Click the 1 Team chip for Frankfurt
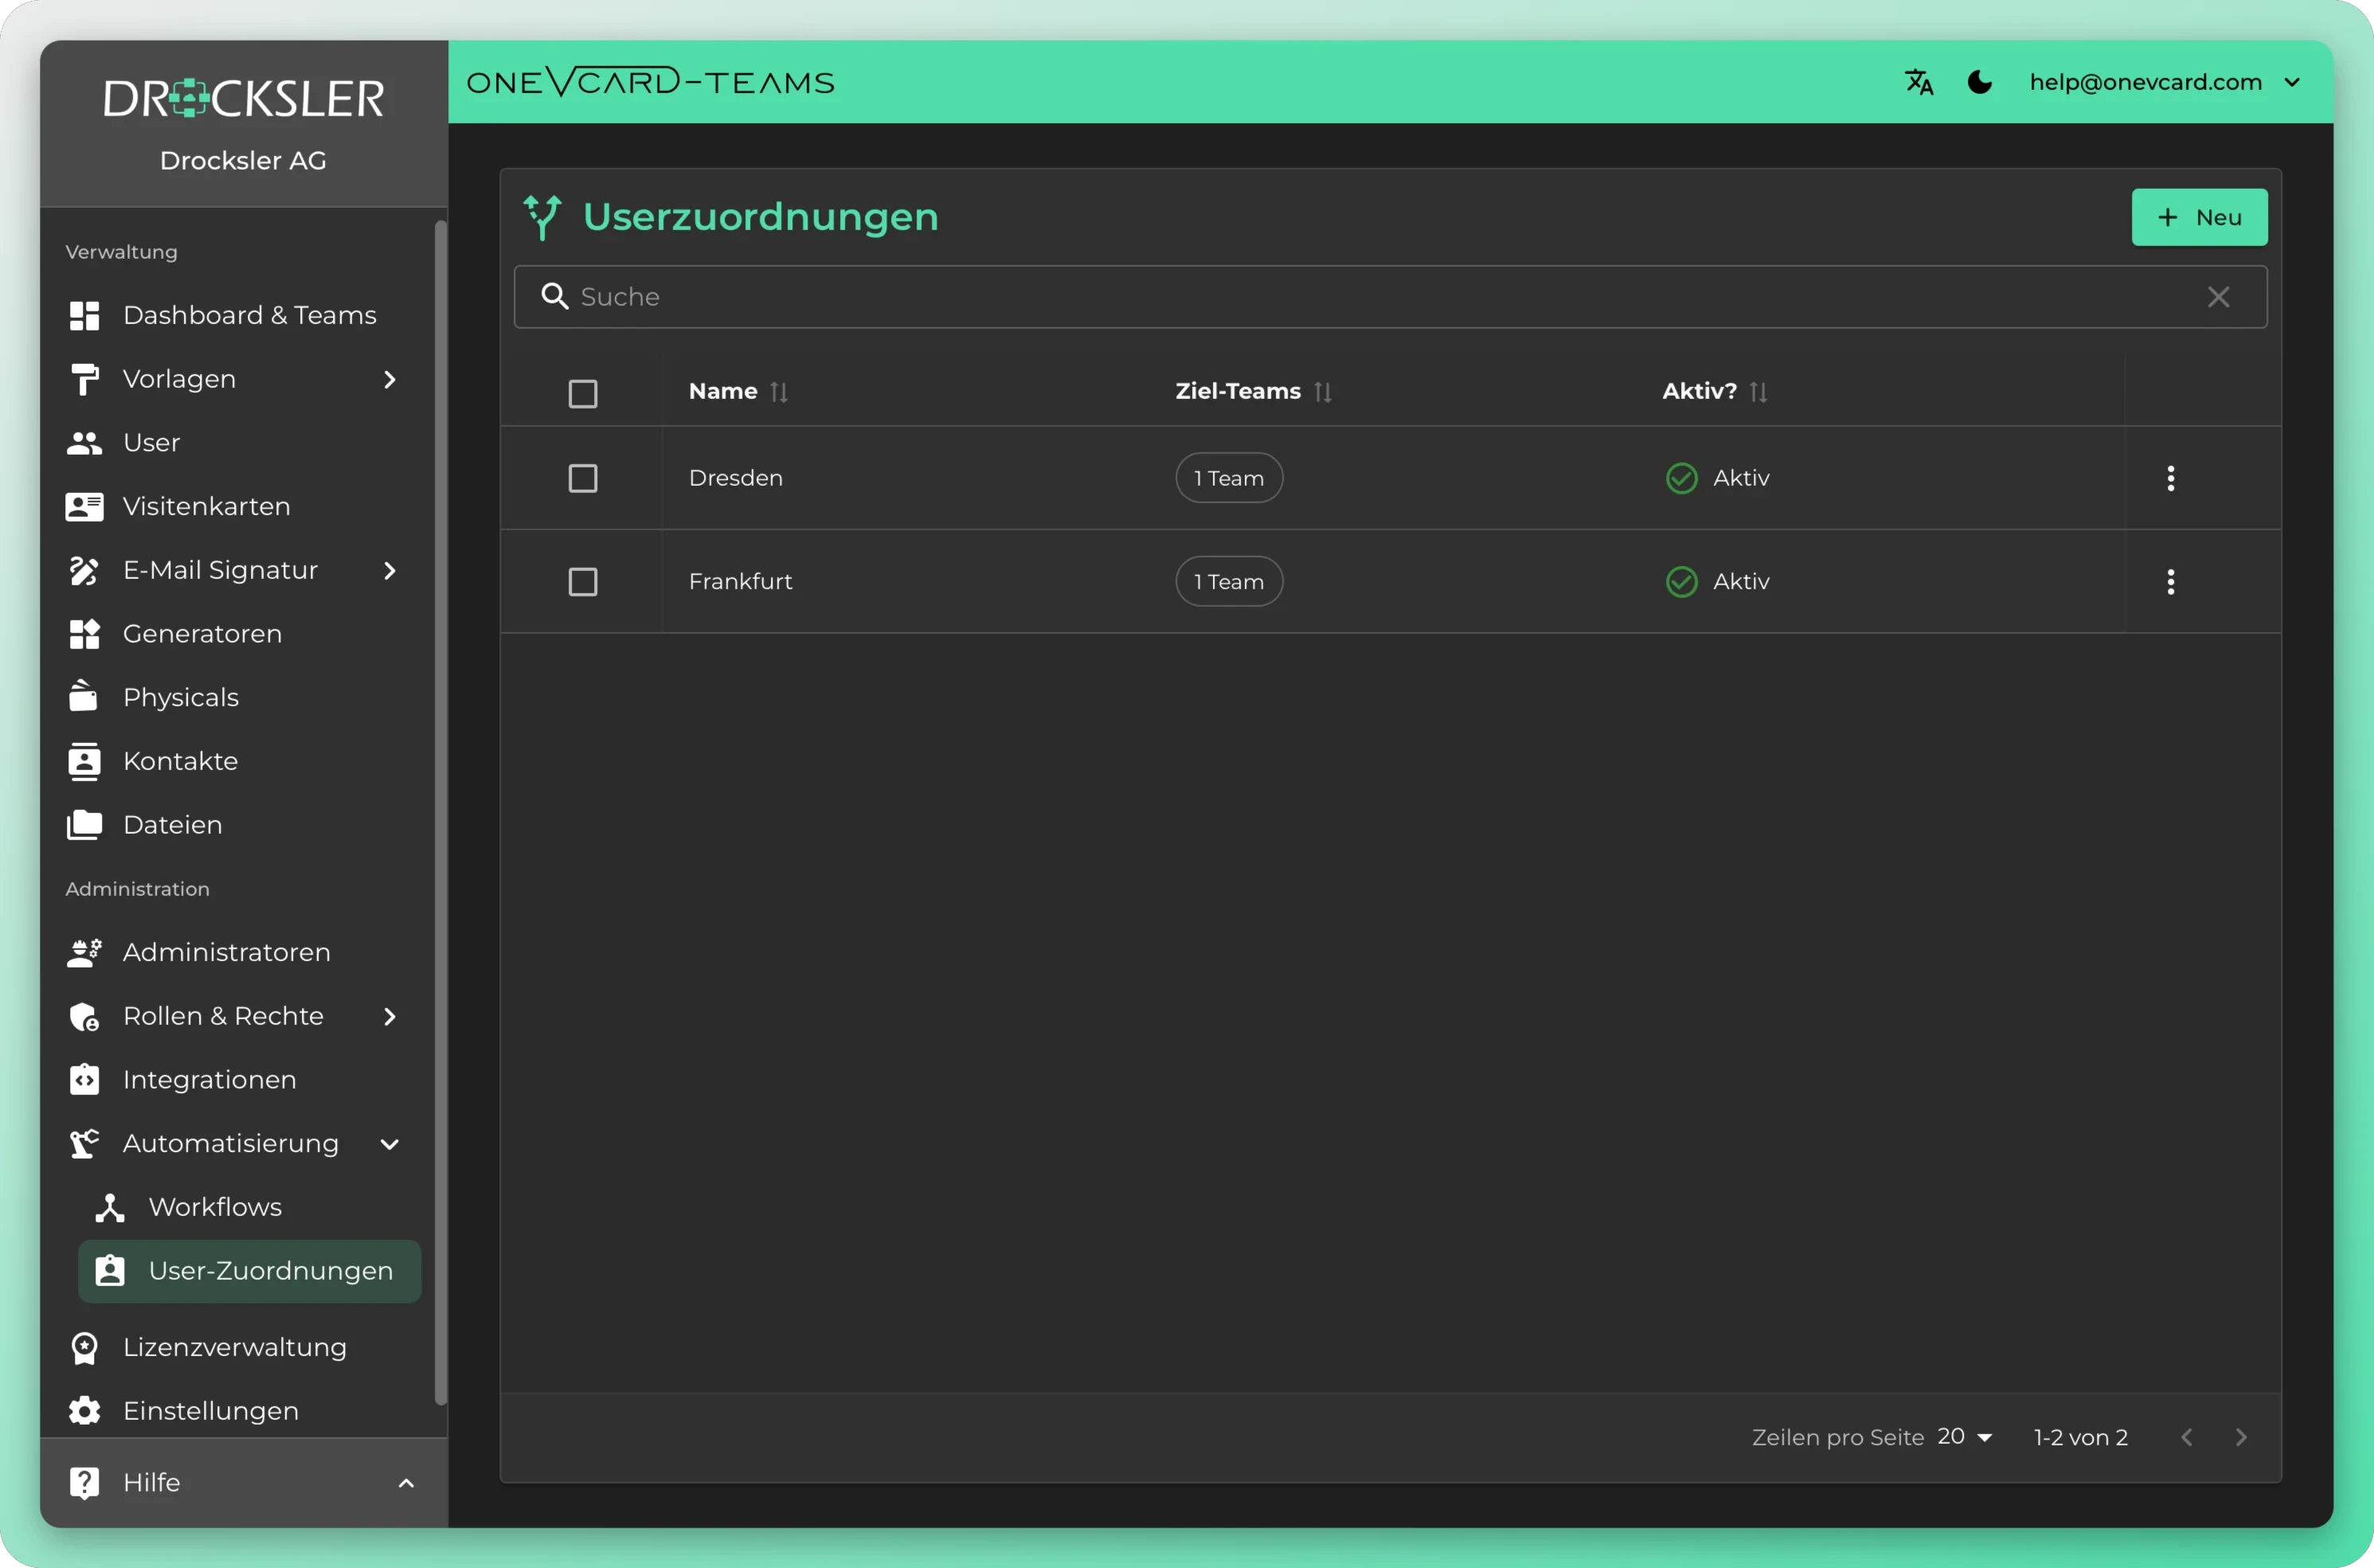This screenshot has width=2374, height=1568. point(1229,582)
